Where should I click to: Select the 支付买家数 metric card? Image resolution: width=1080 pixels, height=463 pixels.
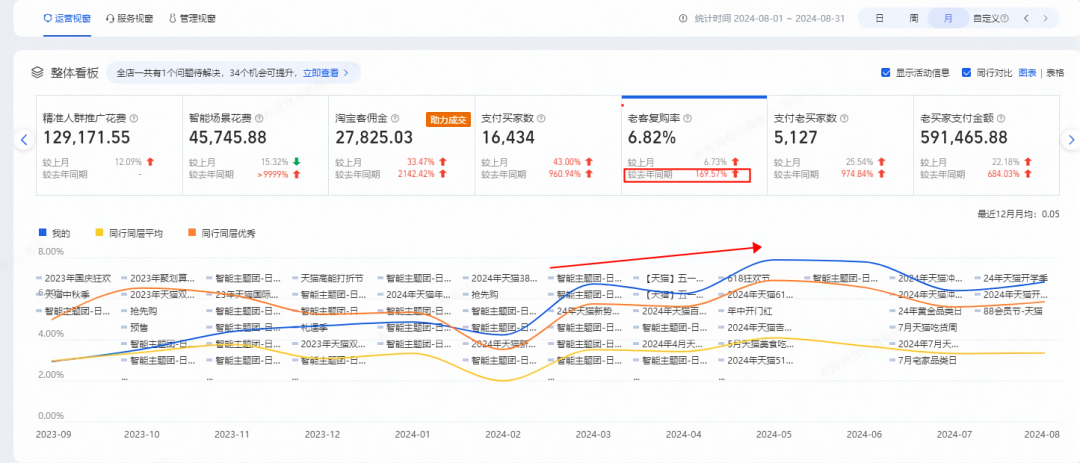(x=547, y=145)
